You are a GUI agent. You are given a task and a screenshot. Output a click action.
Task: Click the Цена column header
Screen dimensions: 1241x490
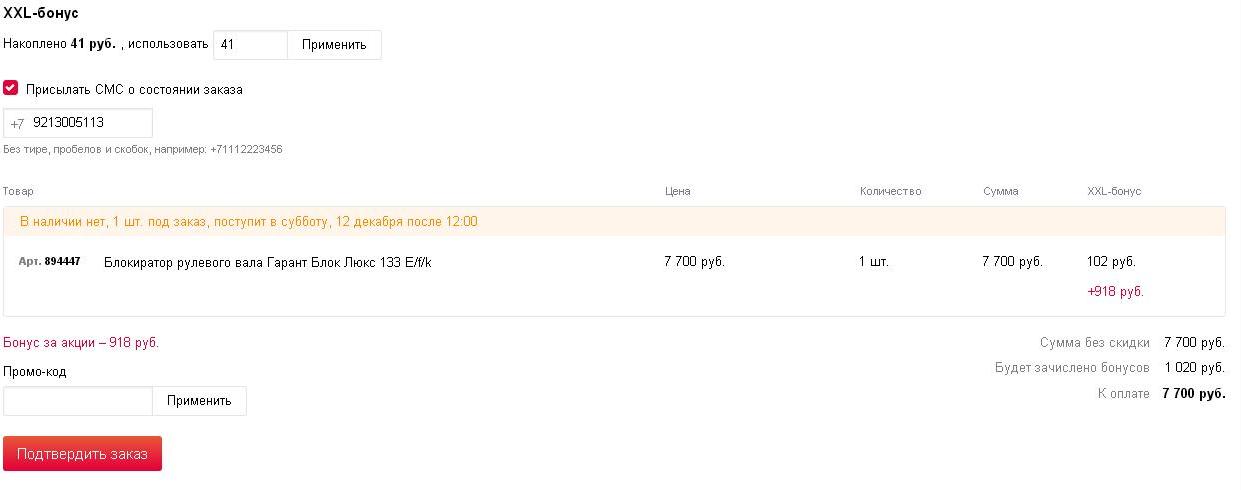tap(677, 191)
